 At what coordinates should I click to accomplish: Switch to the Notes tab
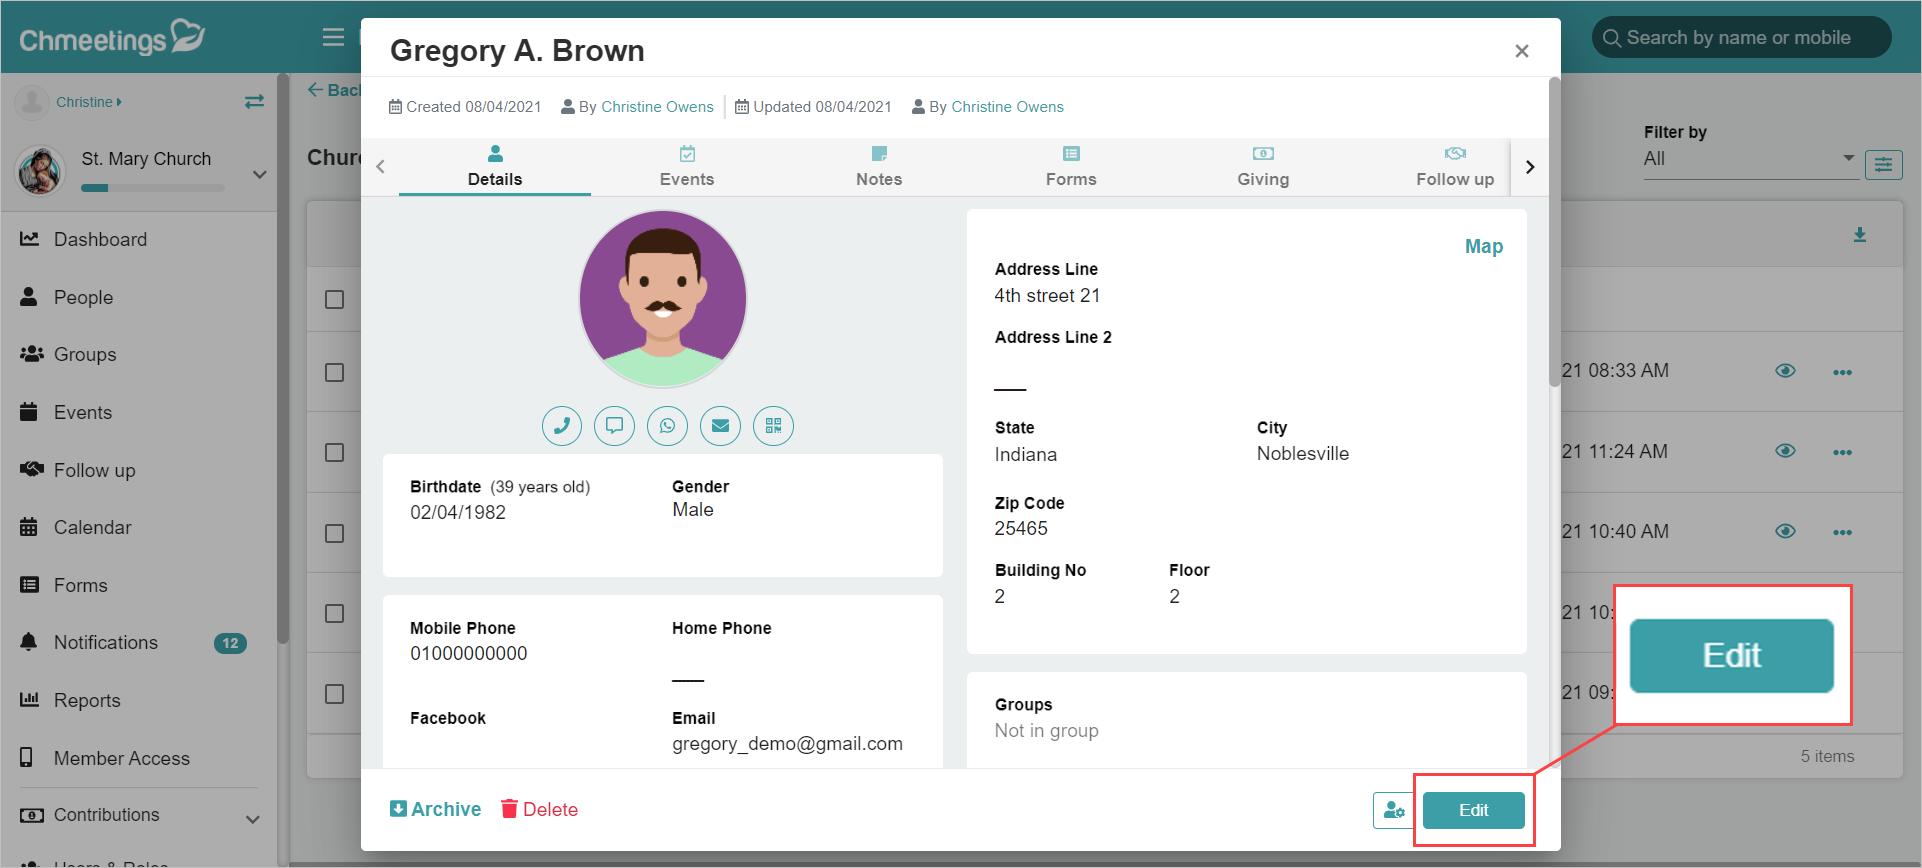point(879,166)
